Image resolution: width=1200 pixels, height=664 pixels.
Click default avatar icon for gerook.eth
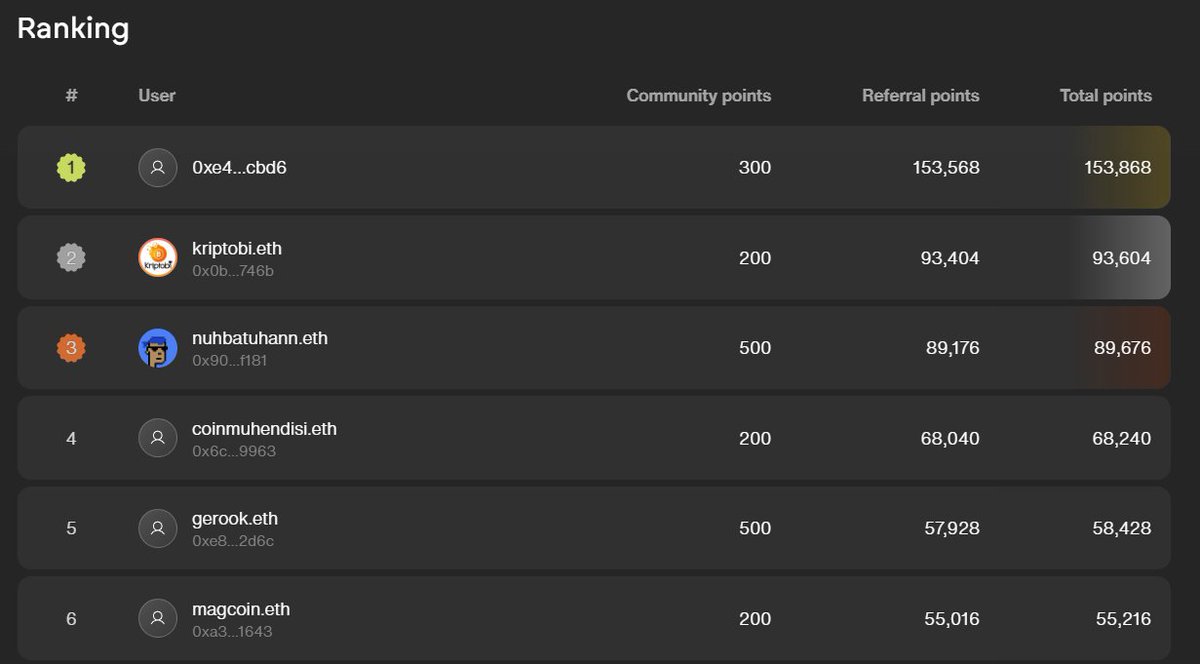157,528
